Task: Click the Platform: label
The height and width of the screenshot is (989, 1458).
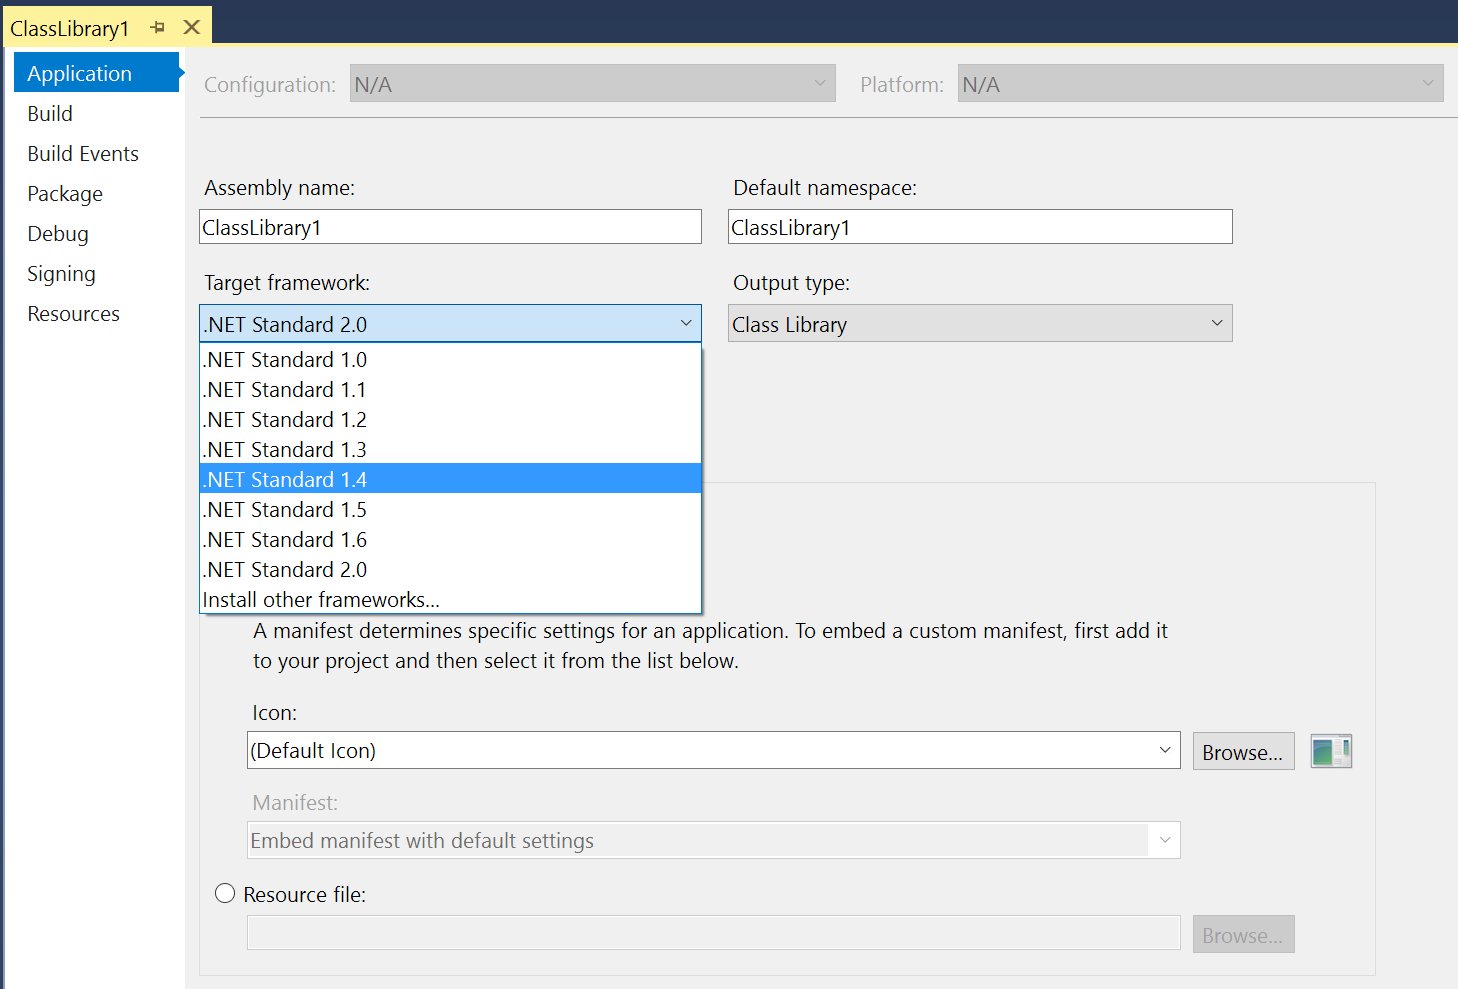Action: click(x=901, y=85)
